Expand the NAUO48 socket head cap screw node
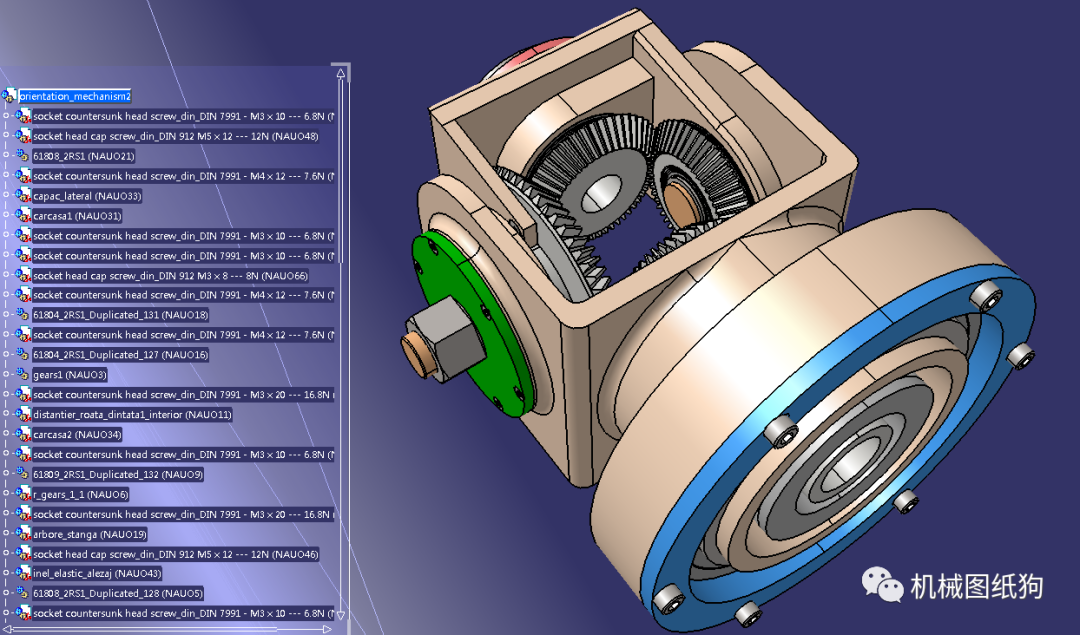This screenshot has width=1080, height=635. [6, 136]
